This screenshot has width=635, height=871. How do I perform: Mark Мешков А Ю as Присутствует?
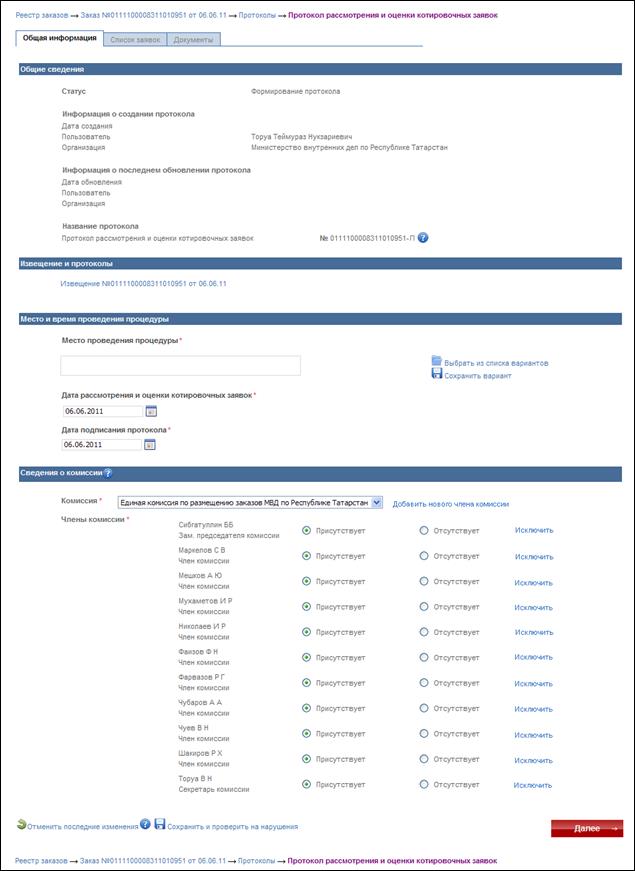point(306,581)
